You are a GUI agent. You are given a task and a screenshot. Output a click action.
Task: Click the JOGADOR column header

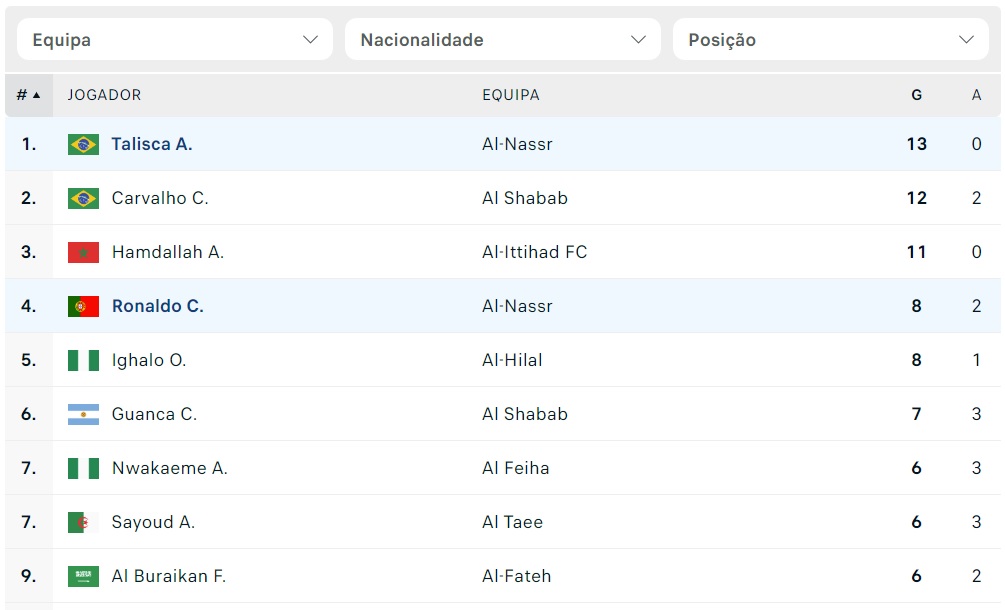point(104,95)
